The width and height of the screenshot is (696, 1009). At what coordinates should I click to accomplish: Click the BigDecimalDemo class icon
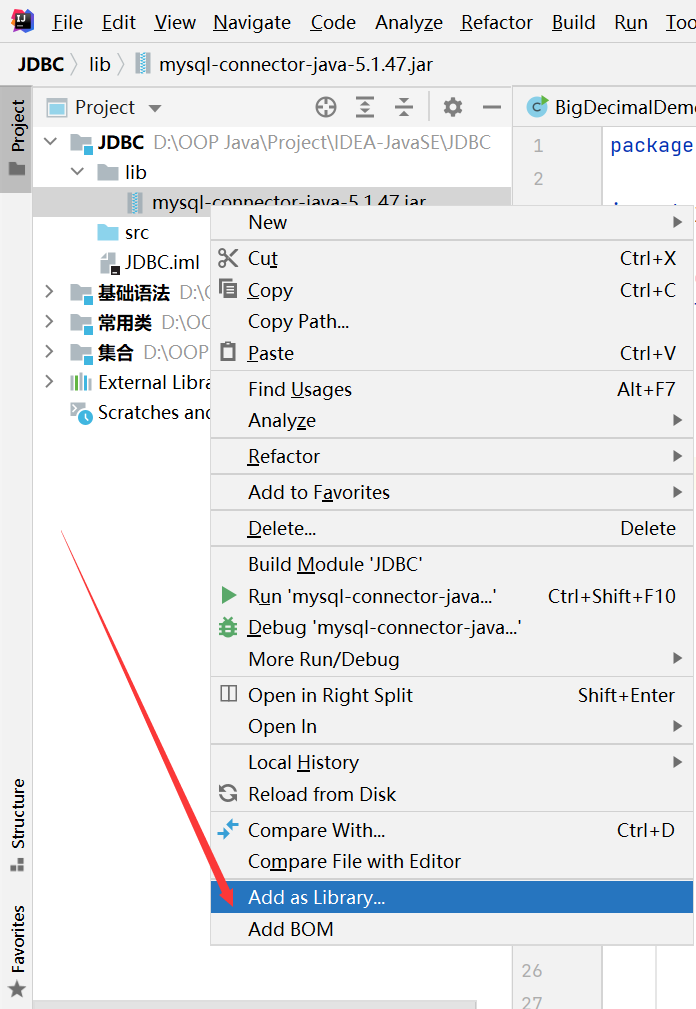pos(537,107)
